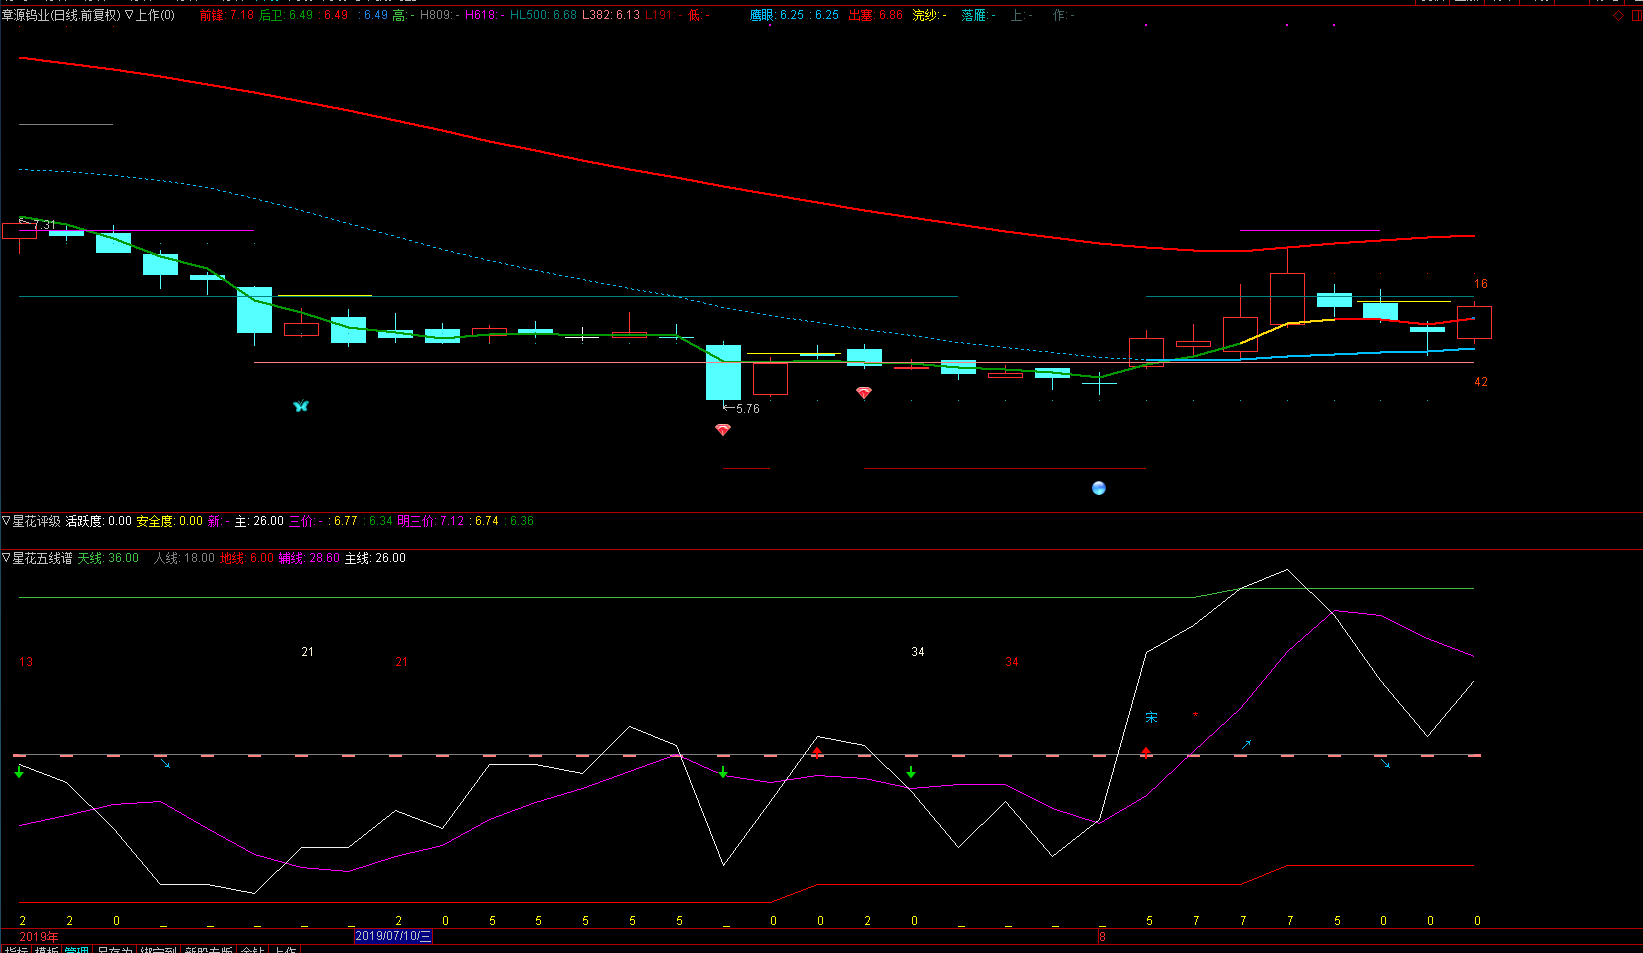Click the first red up arrow on the indicator midline

tap(817, 751)
